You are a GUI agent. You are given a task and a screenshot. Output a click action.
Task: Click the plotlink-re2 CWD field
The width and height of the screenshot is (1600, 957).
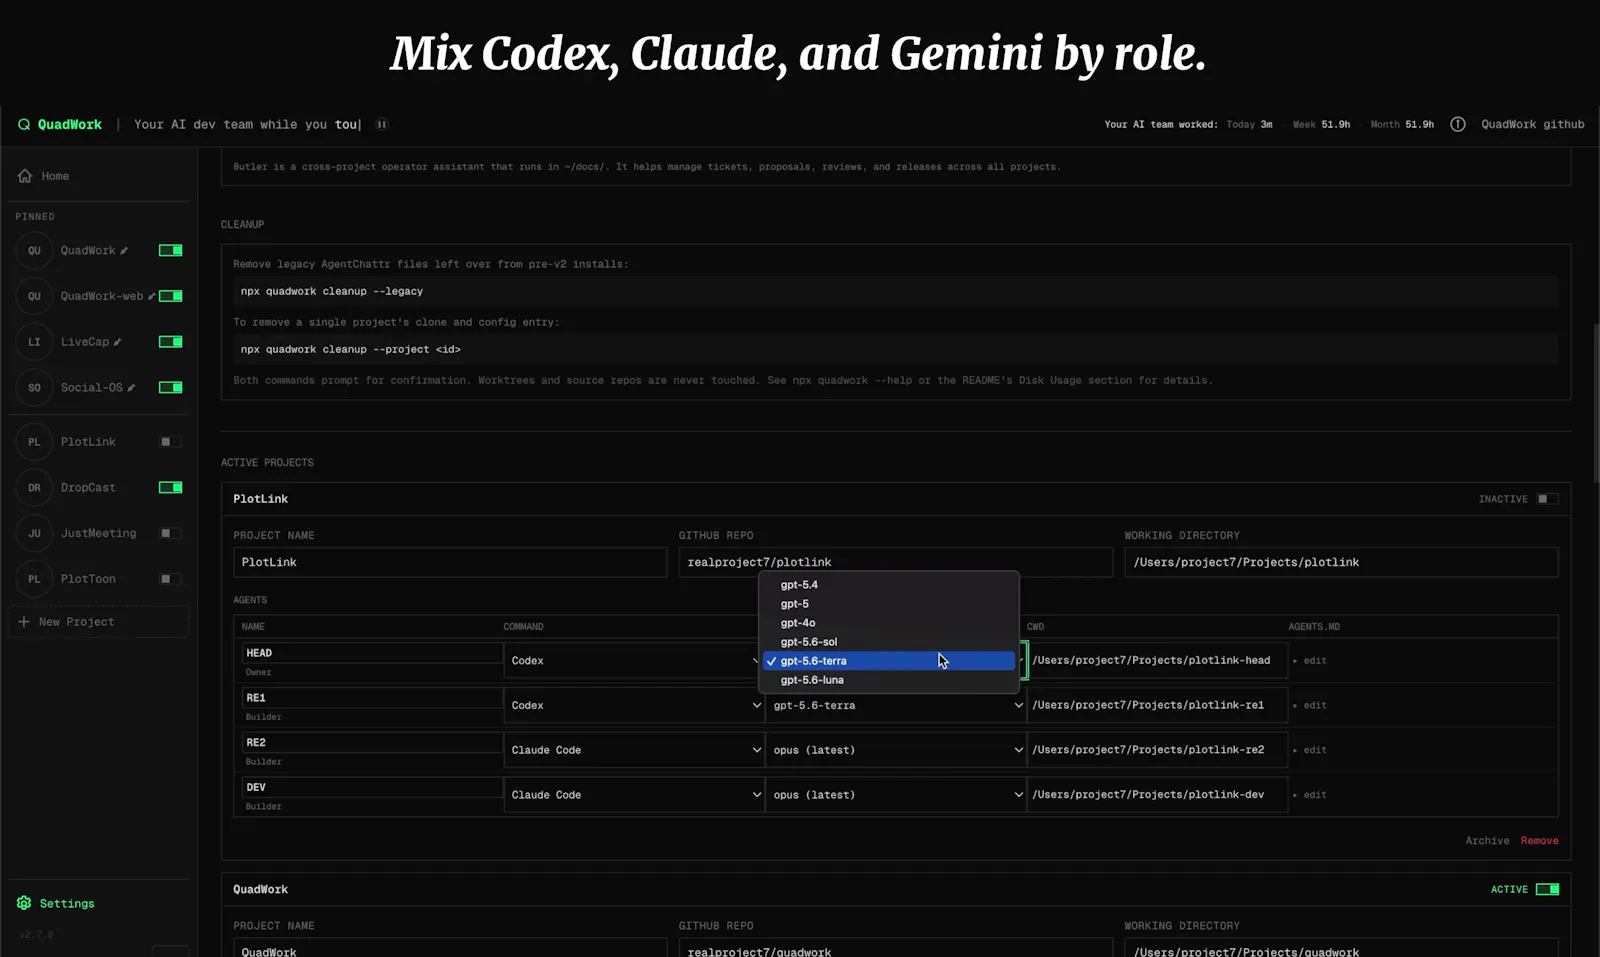[1157, 750]
